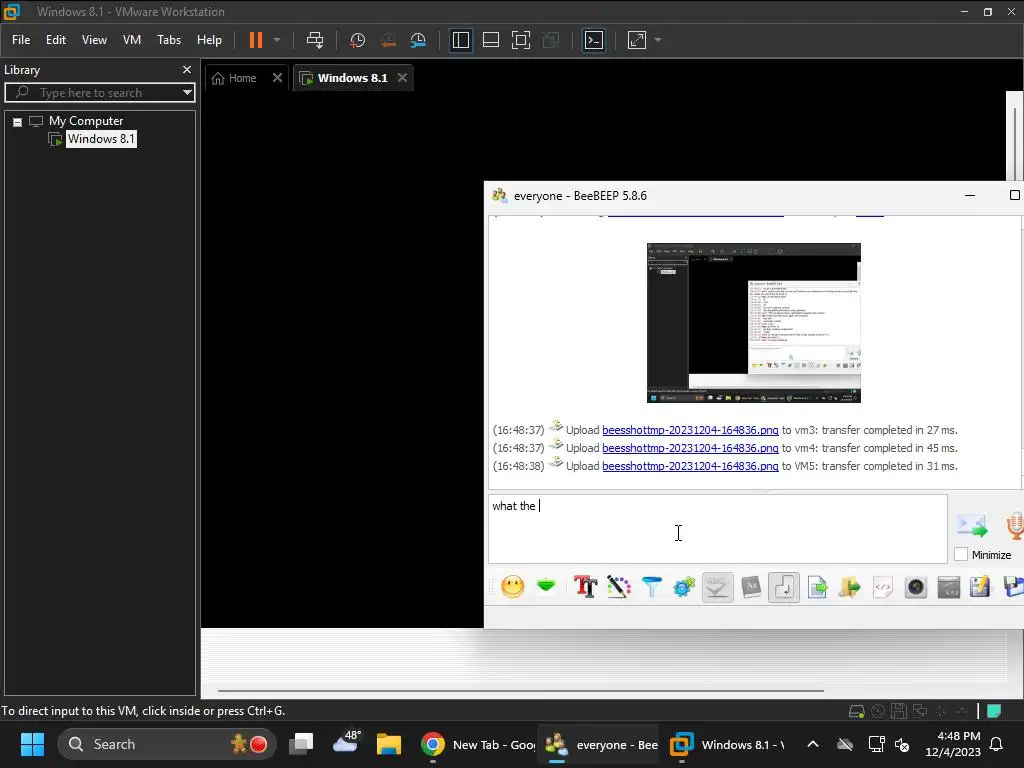Open the VMware View menu

pyautogui.click(x=94, y=40)
